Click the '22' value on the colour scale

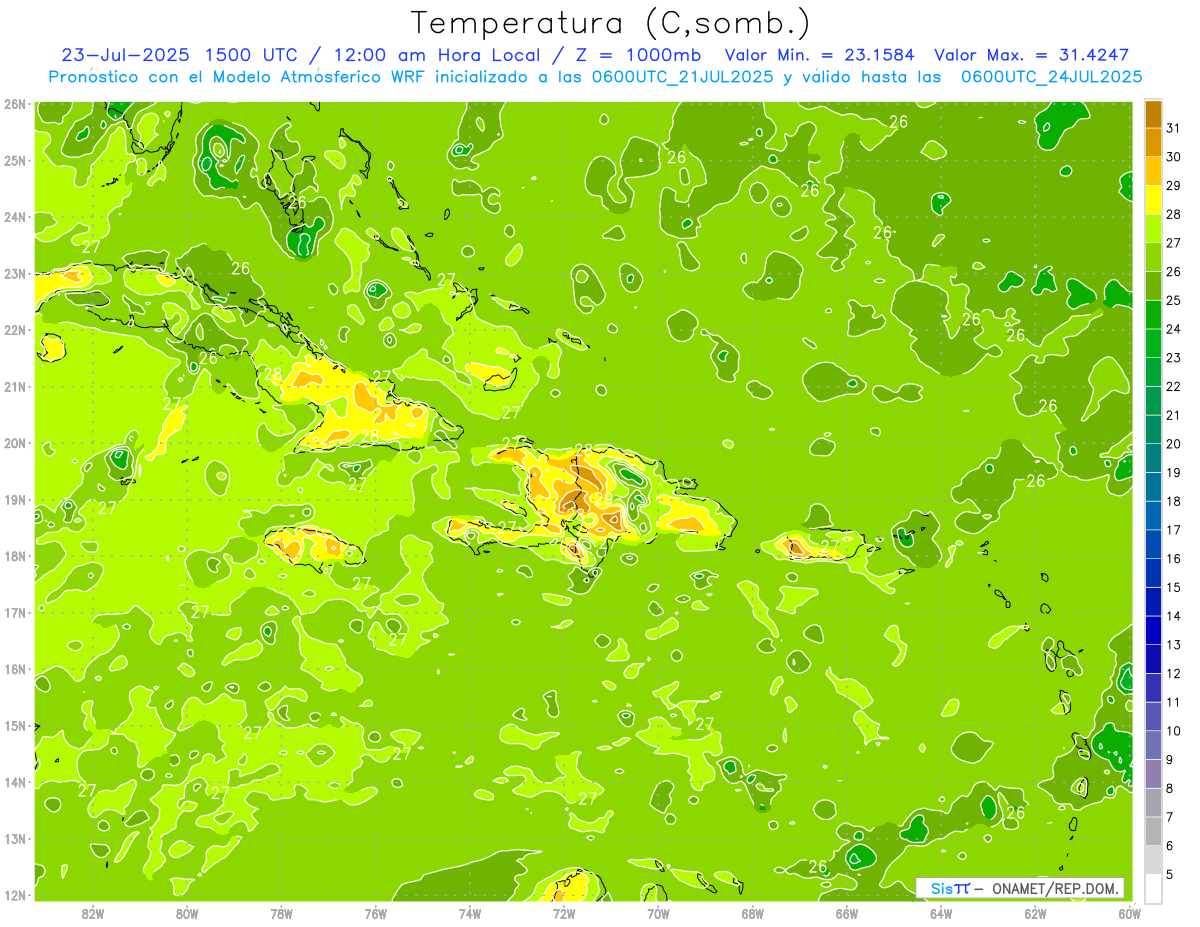coord(1174,387)
